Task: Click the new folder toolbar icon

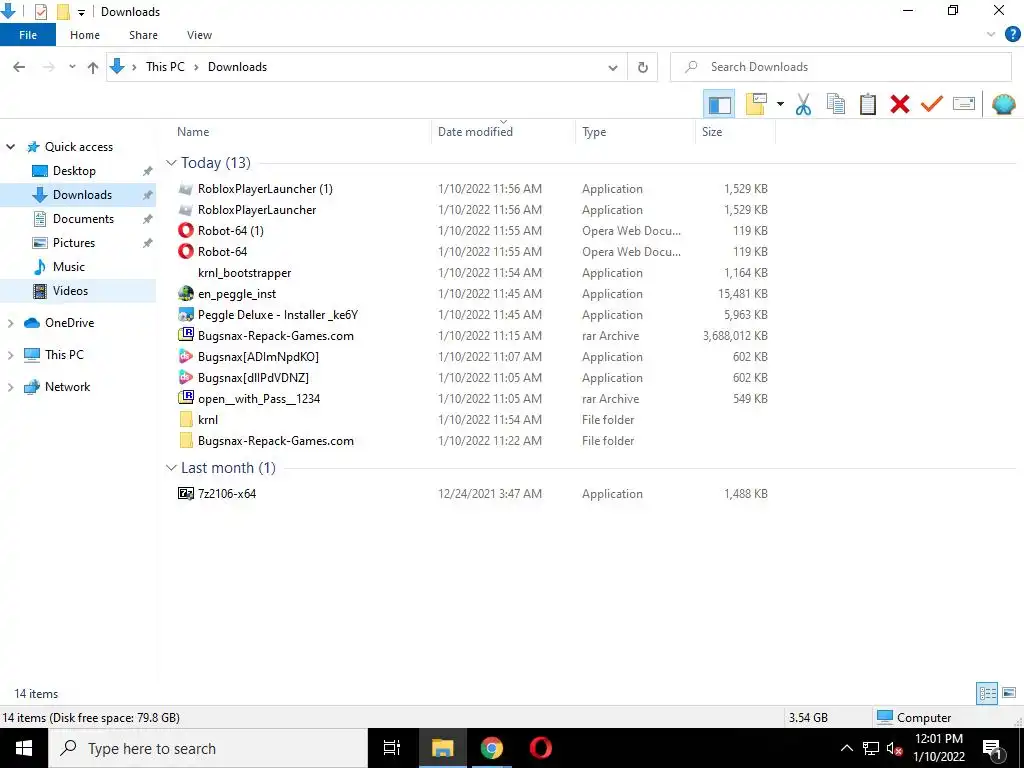Action: pyautogui.click(x=756, y=104)
